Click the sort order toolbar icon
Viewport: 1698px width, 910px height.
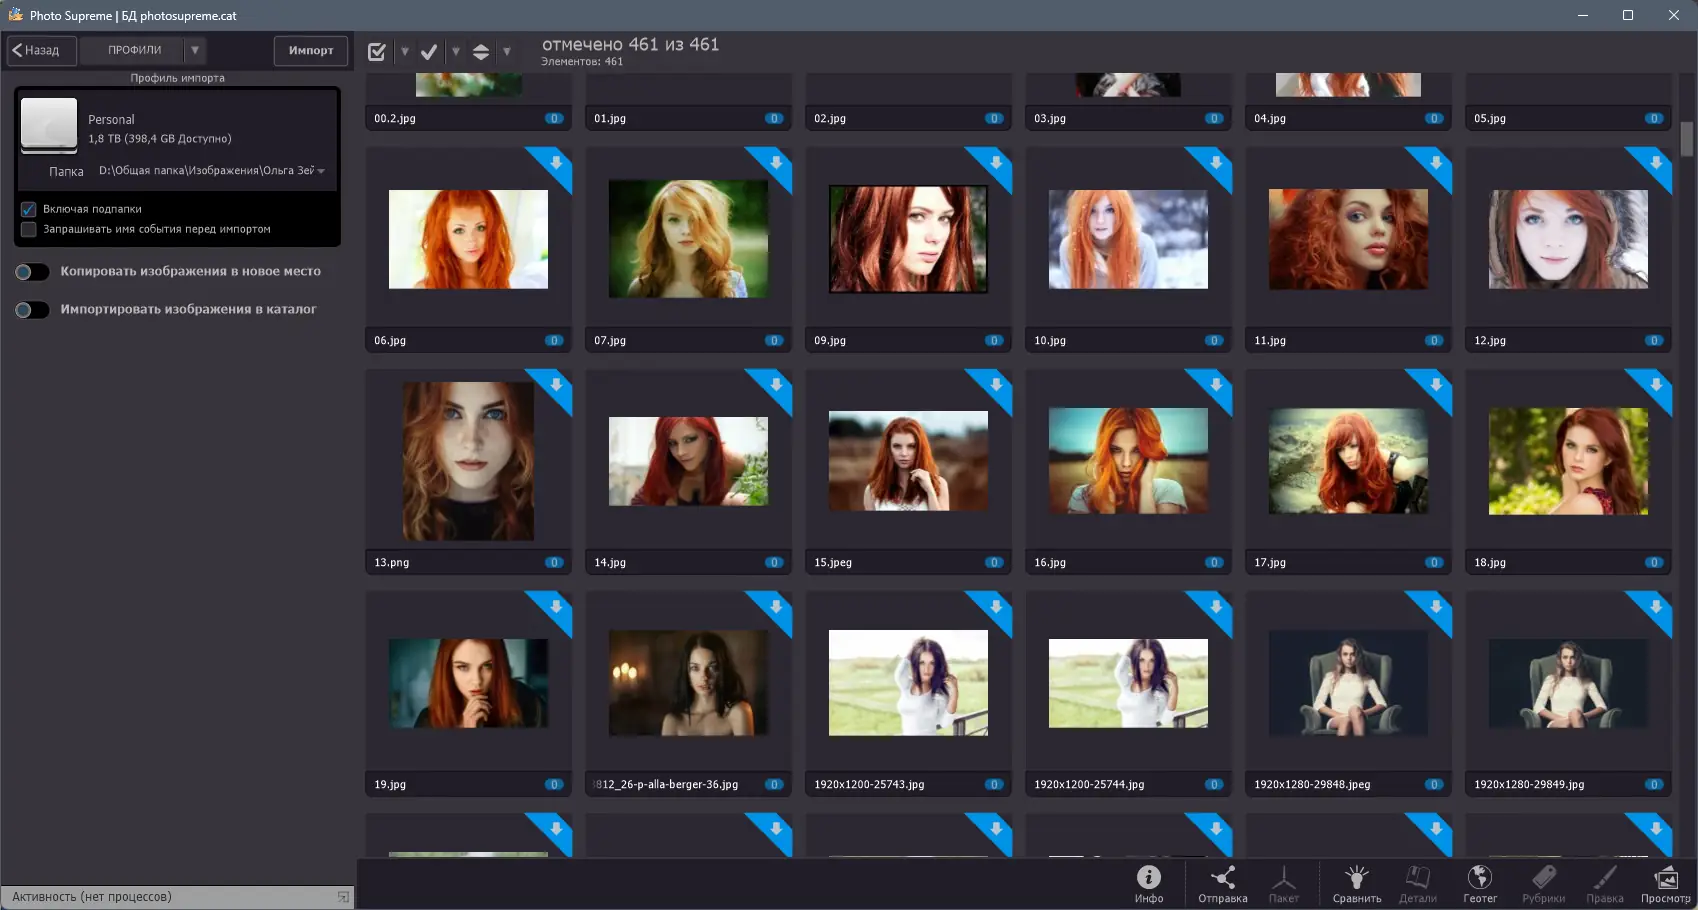(481, 51)
